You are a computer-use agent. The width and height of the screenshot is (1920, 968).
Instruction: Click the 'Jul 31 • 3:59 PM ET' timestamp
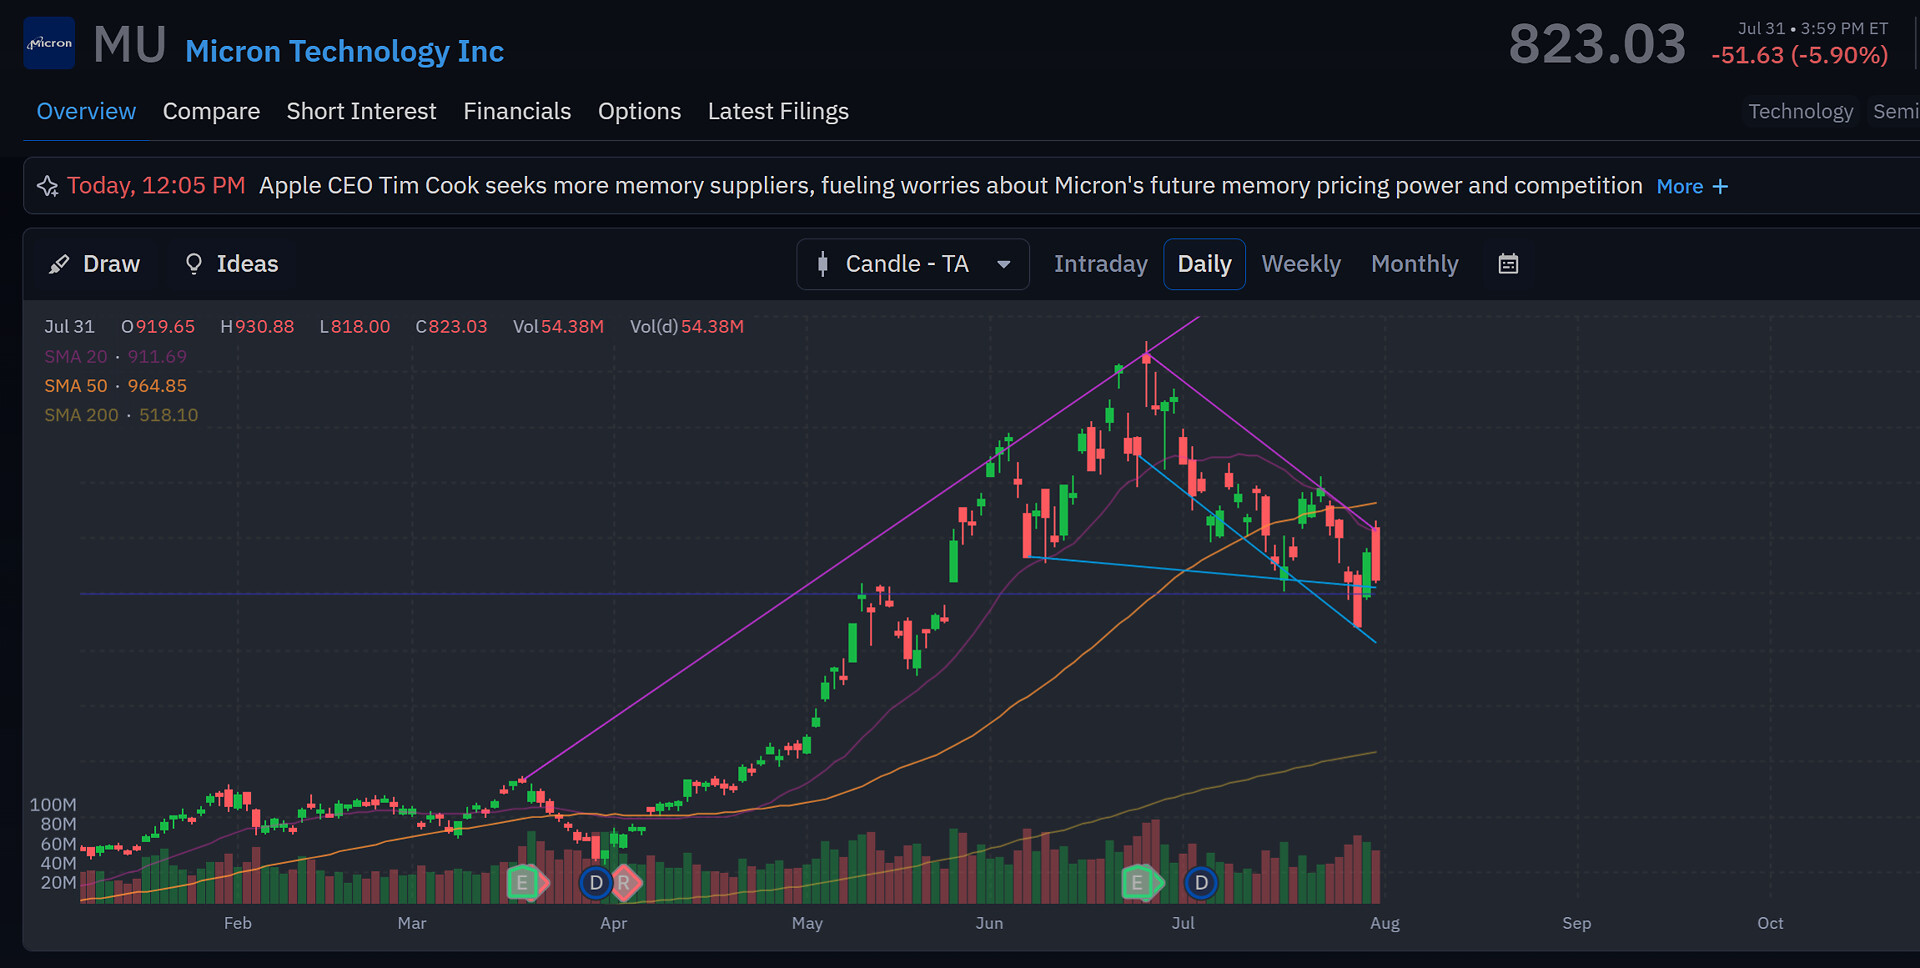[x=1812, y=28]
